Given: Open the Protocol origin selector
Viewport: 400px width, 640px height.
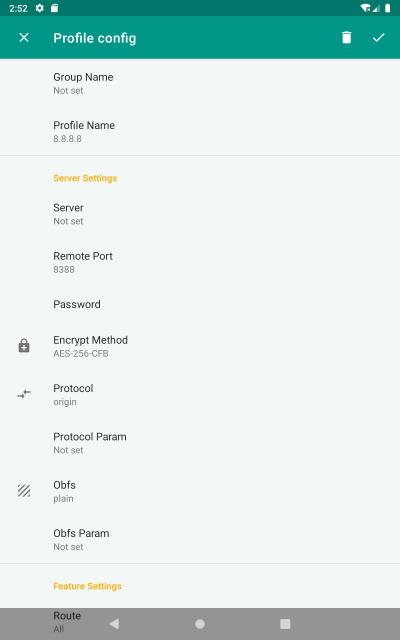Looking at the screenshot, I should click(x=200, y=394).
